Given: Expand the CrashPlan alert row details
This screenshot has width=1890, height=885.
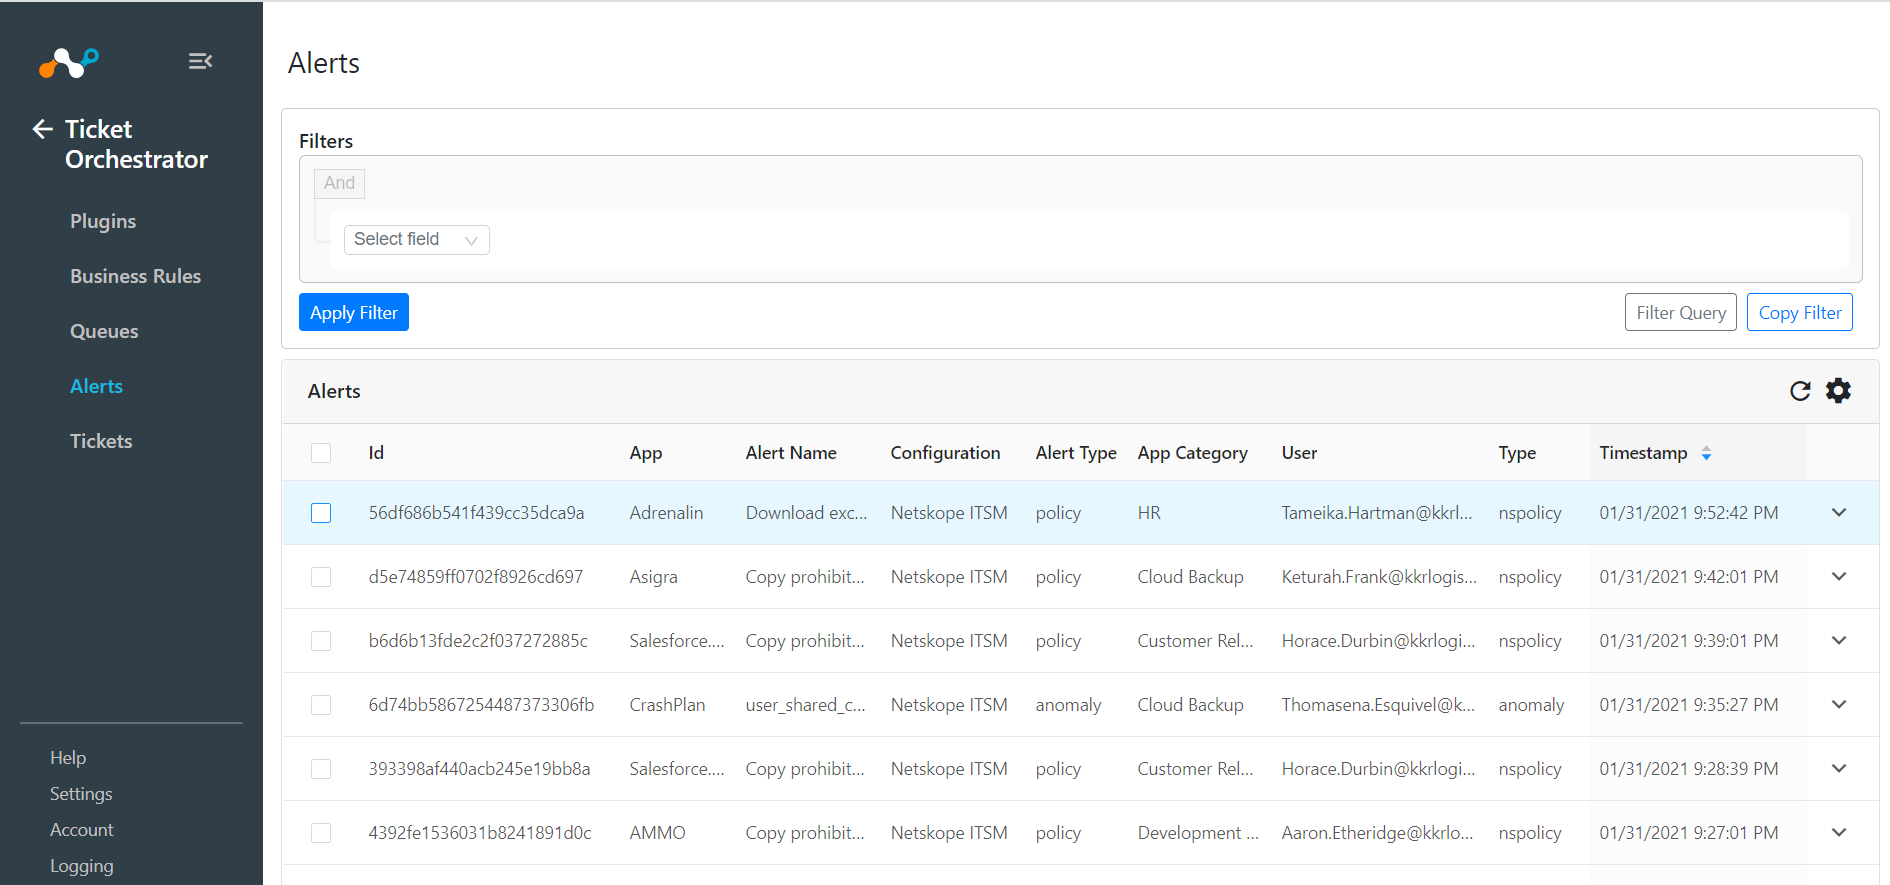Looking at the screenshot, I should coord(1839,704).
